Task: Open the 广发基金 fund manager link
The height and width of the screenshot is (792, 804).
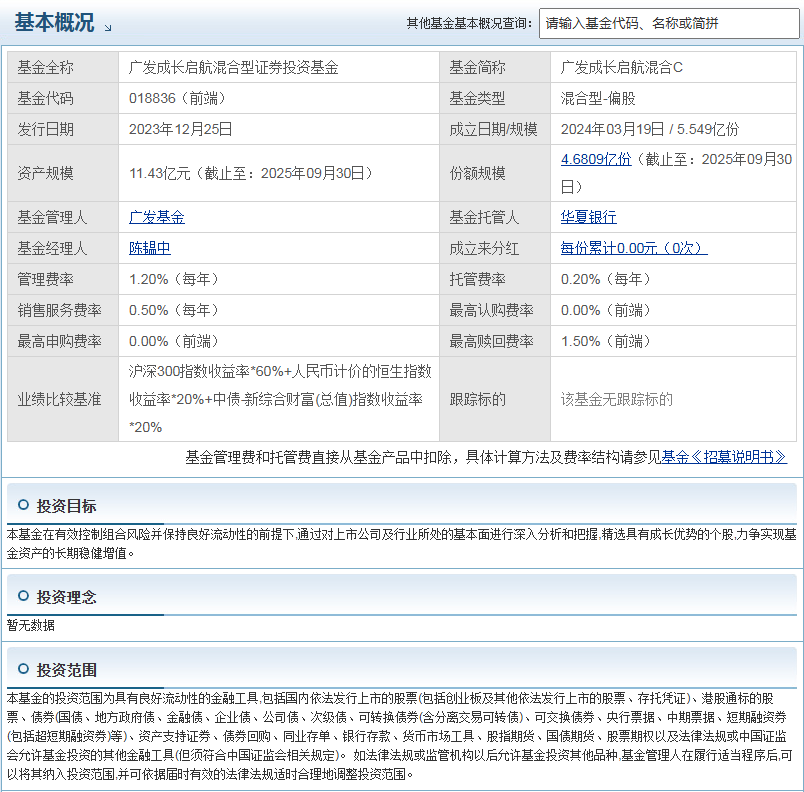Action: coord(156,217)
